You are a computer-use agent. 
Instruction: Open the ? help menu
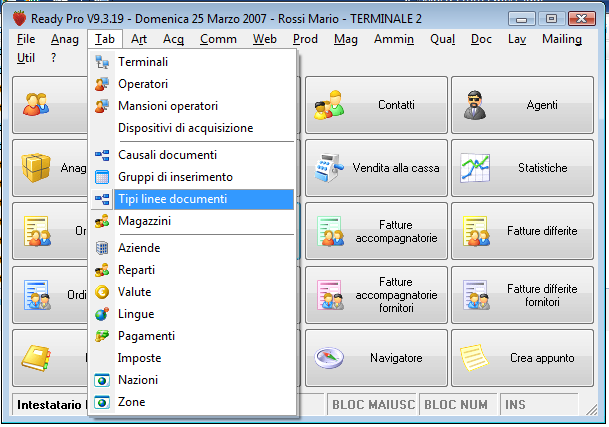54,58
